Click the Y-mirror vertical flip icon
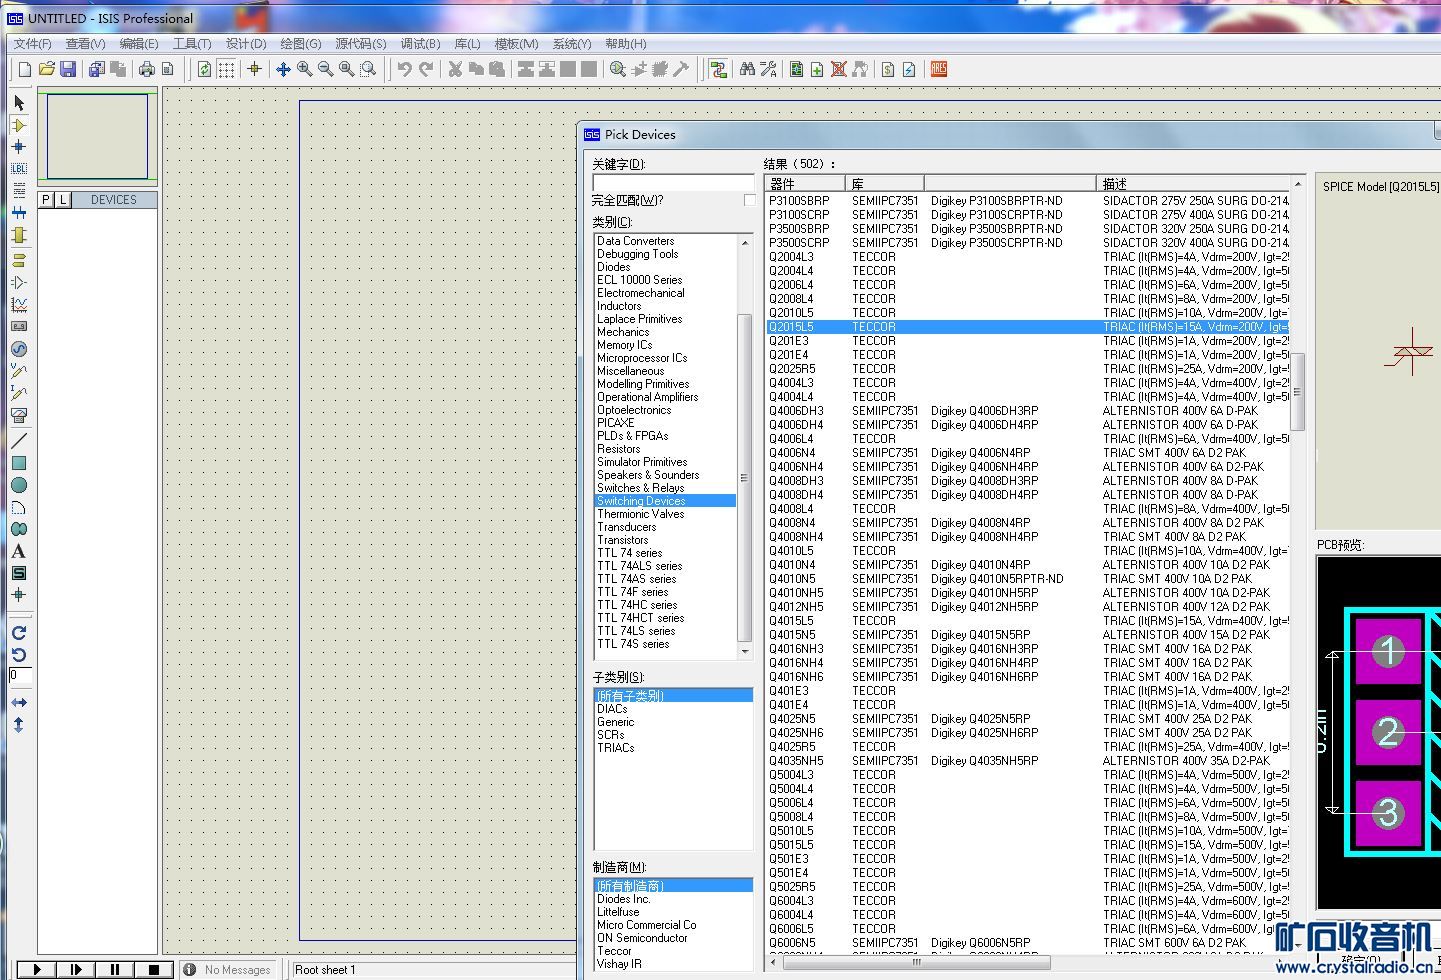The image size is (1441, 980). click(19, 724)
